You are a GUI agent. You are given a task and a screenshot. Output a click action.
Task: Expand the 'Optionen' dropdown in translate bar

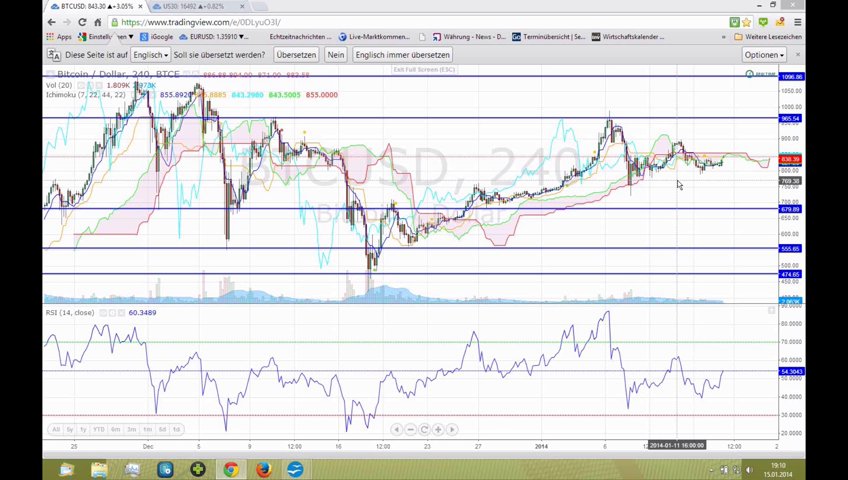(x=764, y=55)
